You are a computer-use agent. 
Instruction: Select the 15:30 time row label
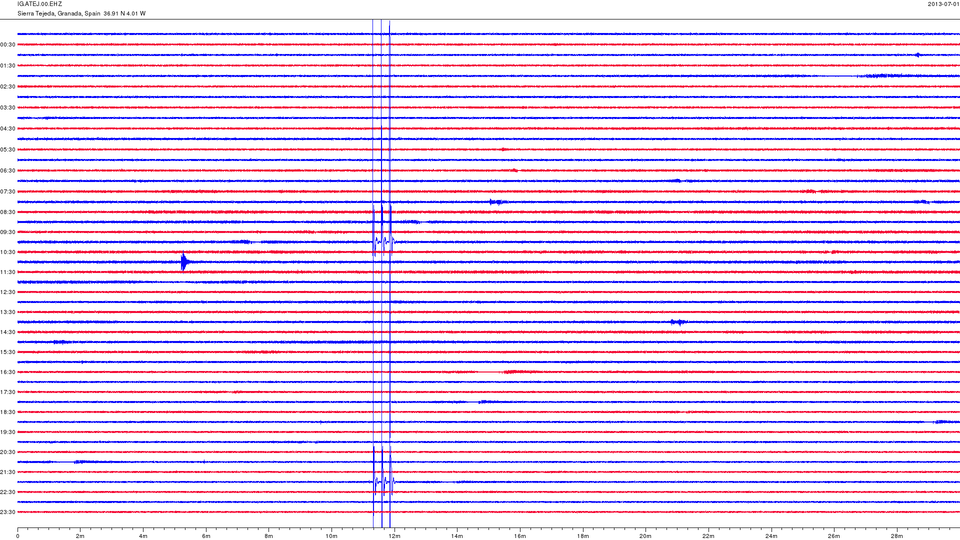pyautogui.click(x=8, y=352)
